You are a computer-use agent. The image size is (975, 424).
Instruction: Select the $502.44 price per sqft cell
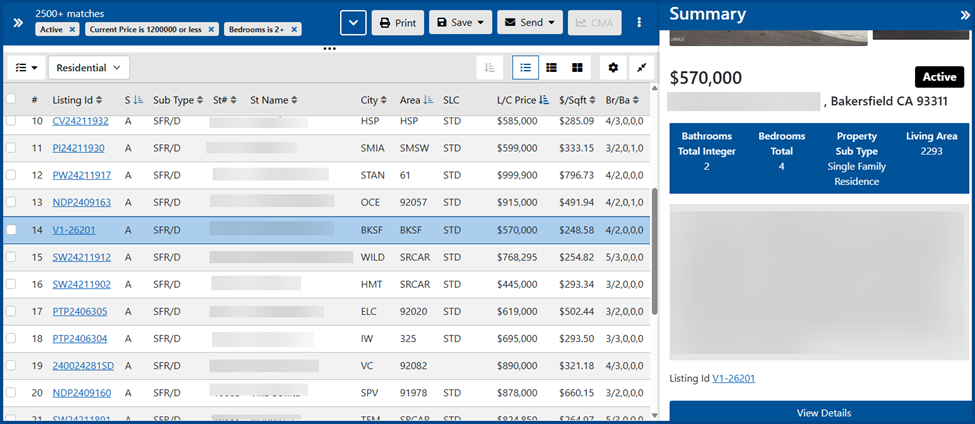point(576,311)
